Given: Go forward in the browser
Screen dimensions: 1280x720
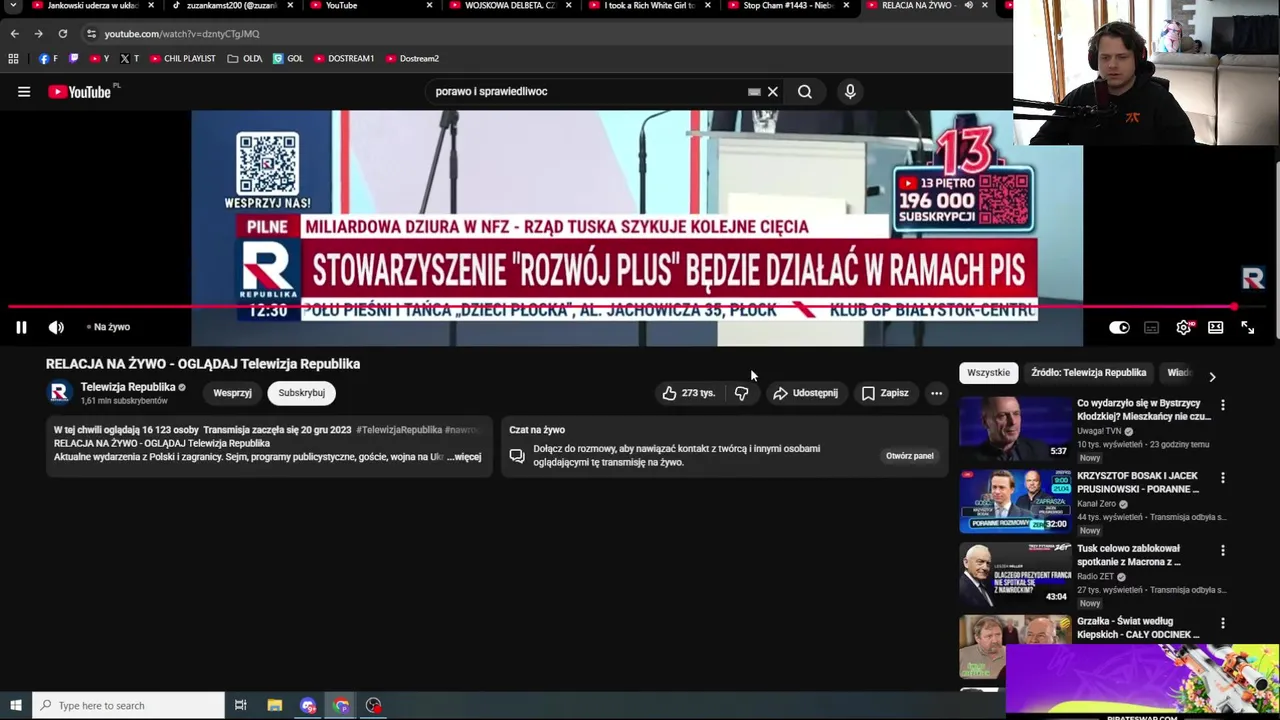Looking at the screenshot, I should (38, 34).
